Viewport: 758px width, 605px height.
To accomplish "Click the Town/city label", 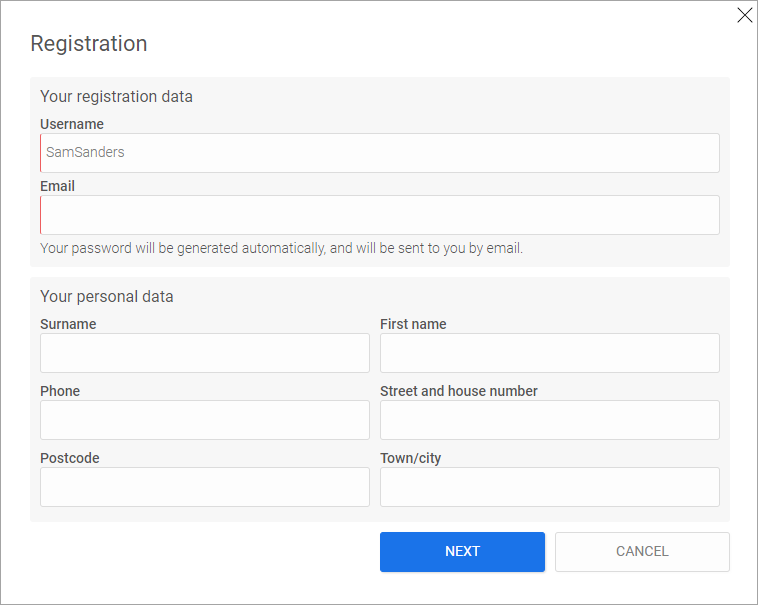I will pos(410,458).
